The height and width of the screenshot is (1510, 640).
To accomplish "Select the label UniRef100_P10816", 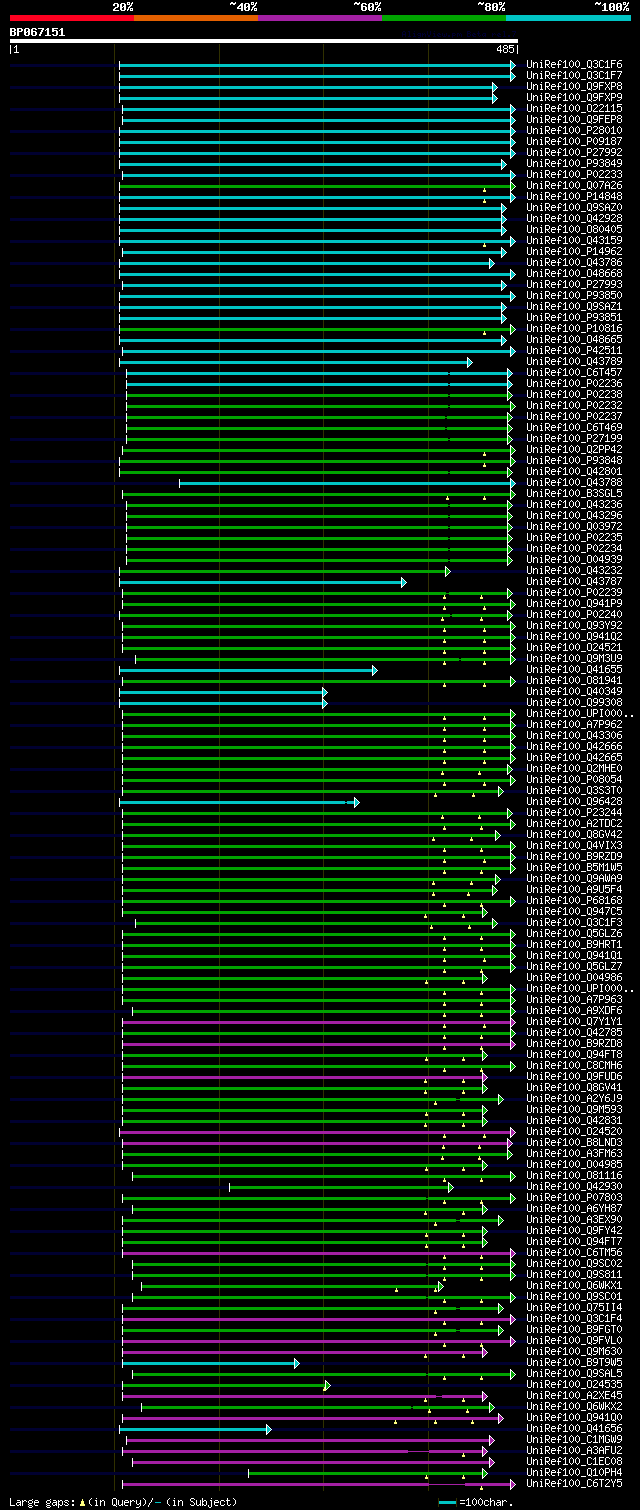I will click(x=575, y=329).
